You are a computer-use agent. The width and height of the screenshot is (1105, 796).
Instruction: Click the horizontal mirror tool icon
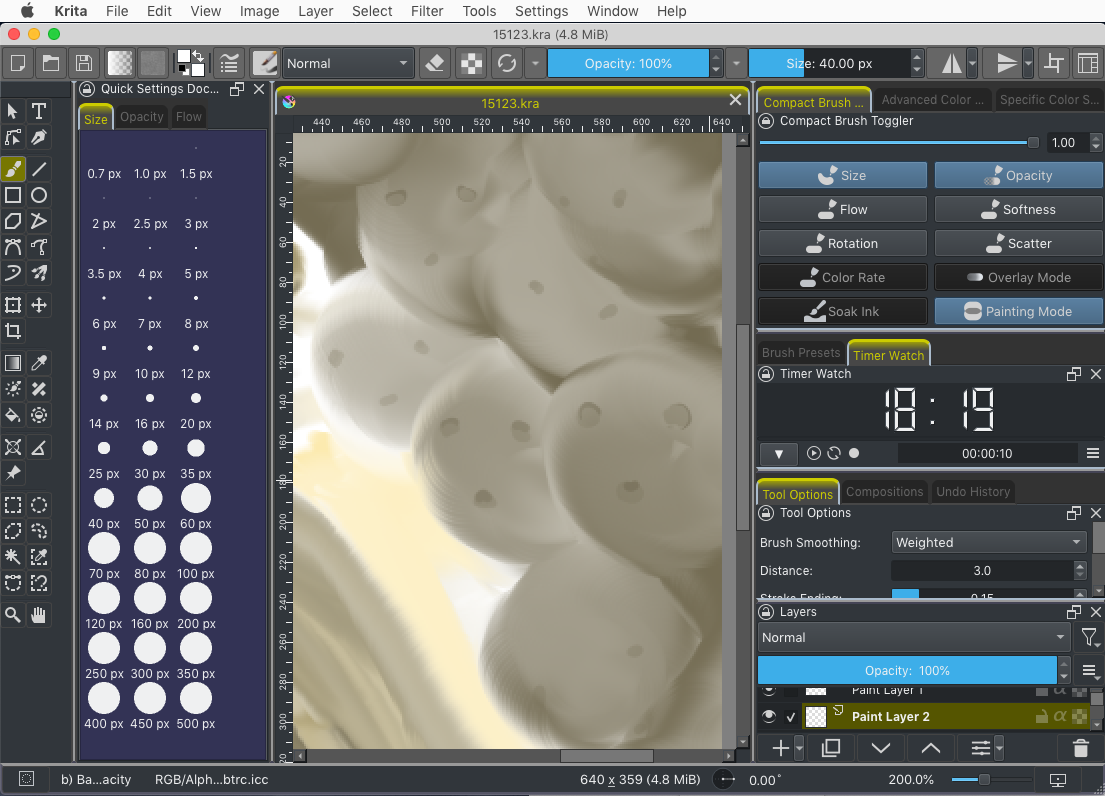pos(951,63)
